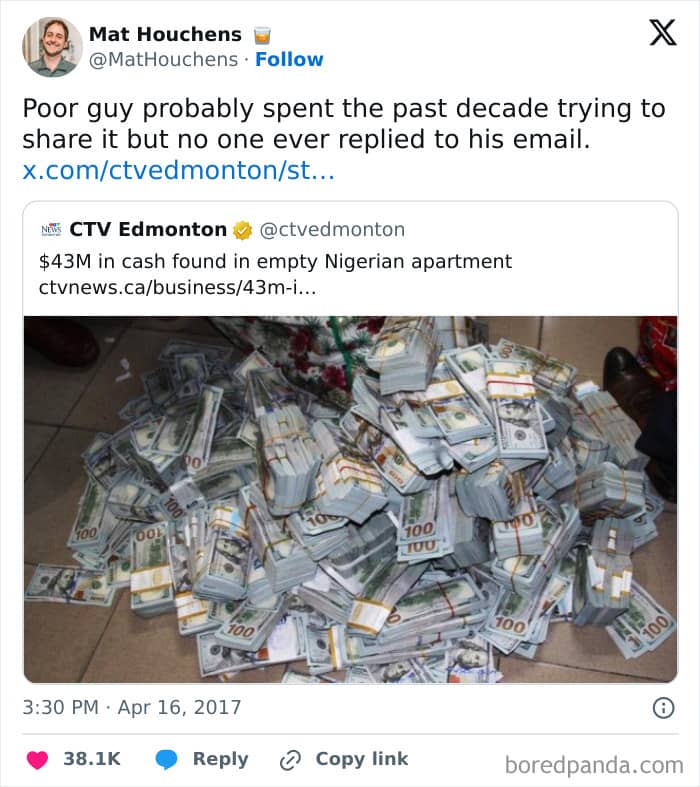Open the ctvnews.ca business article link
Image resolution: width=700 pixels, height=787 pixels.
coord(178,288)
